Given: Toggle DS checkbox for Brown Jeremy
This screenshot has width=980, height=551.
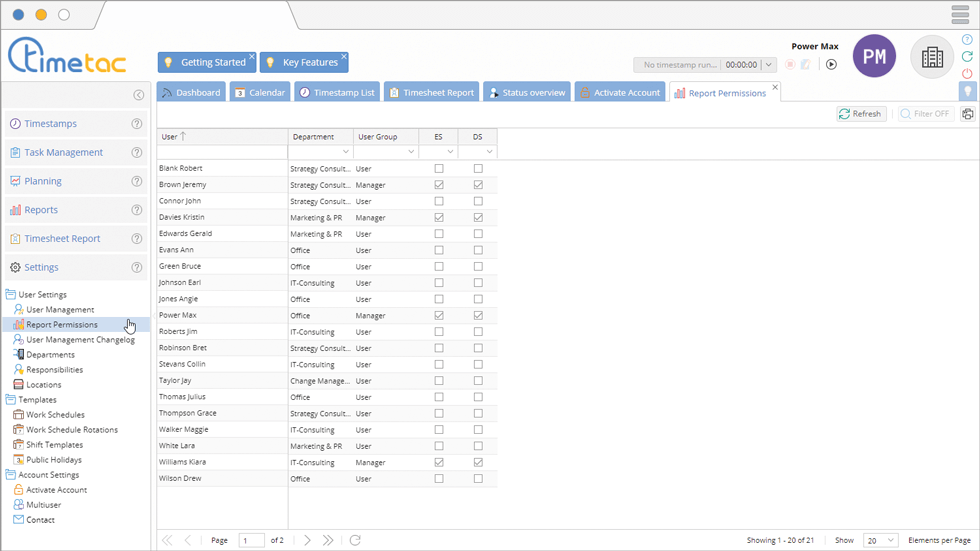Looking at the screenshot, I should (x=478, y=185).
